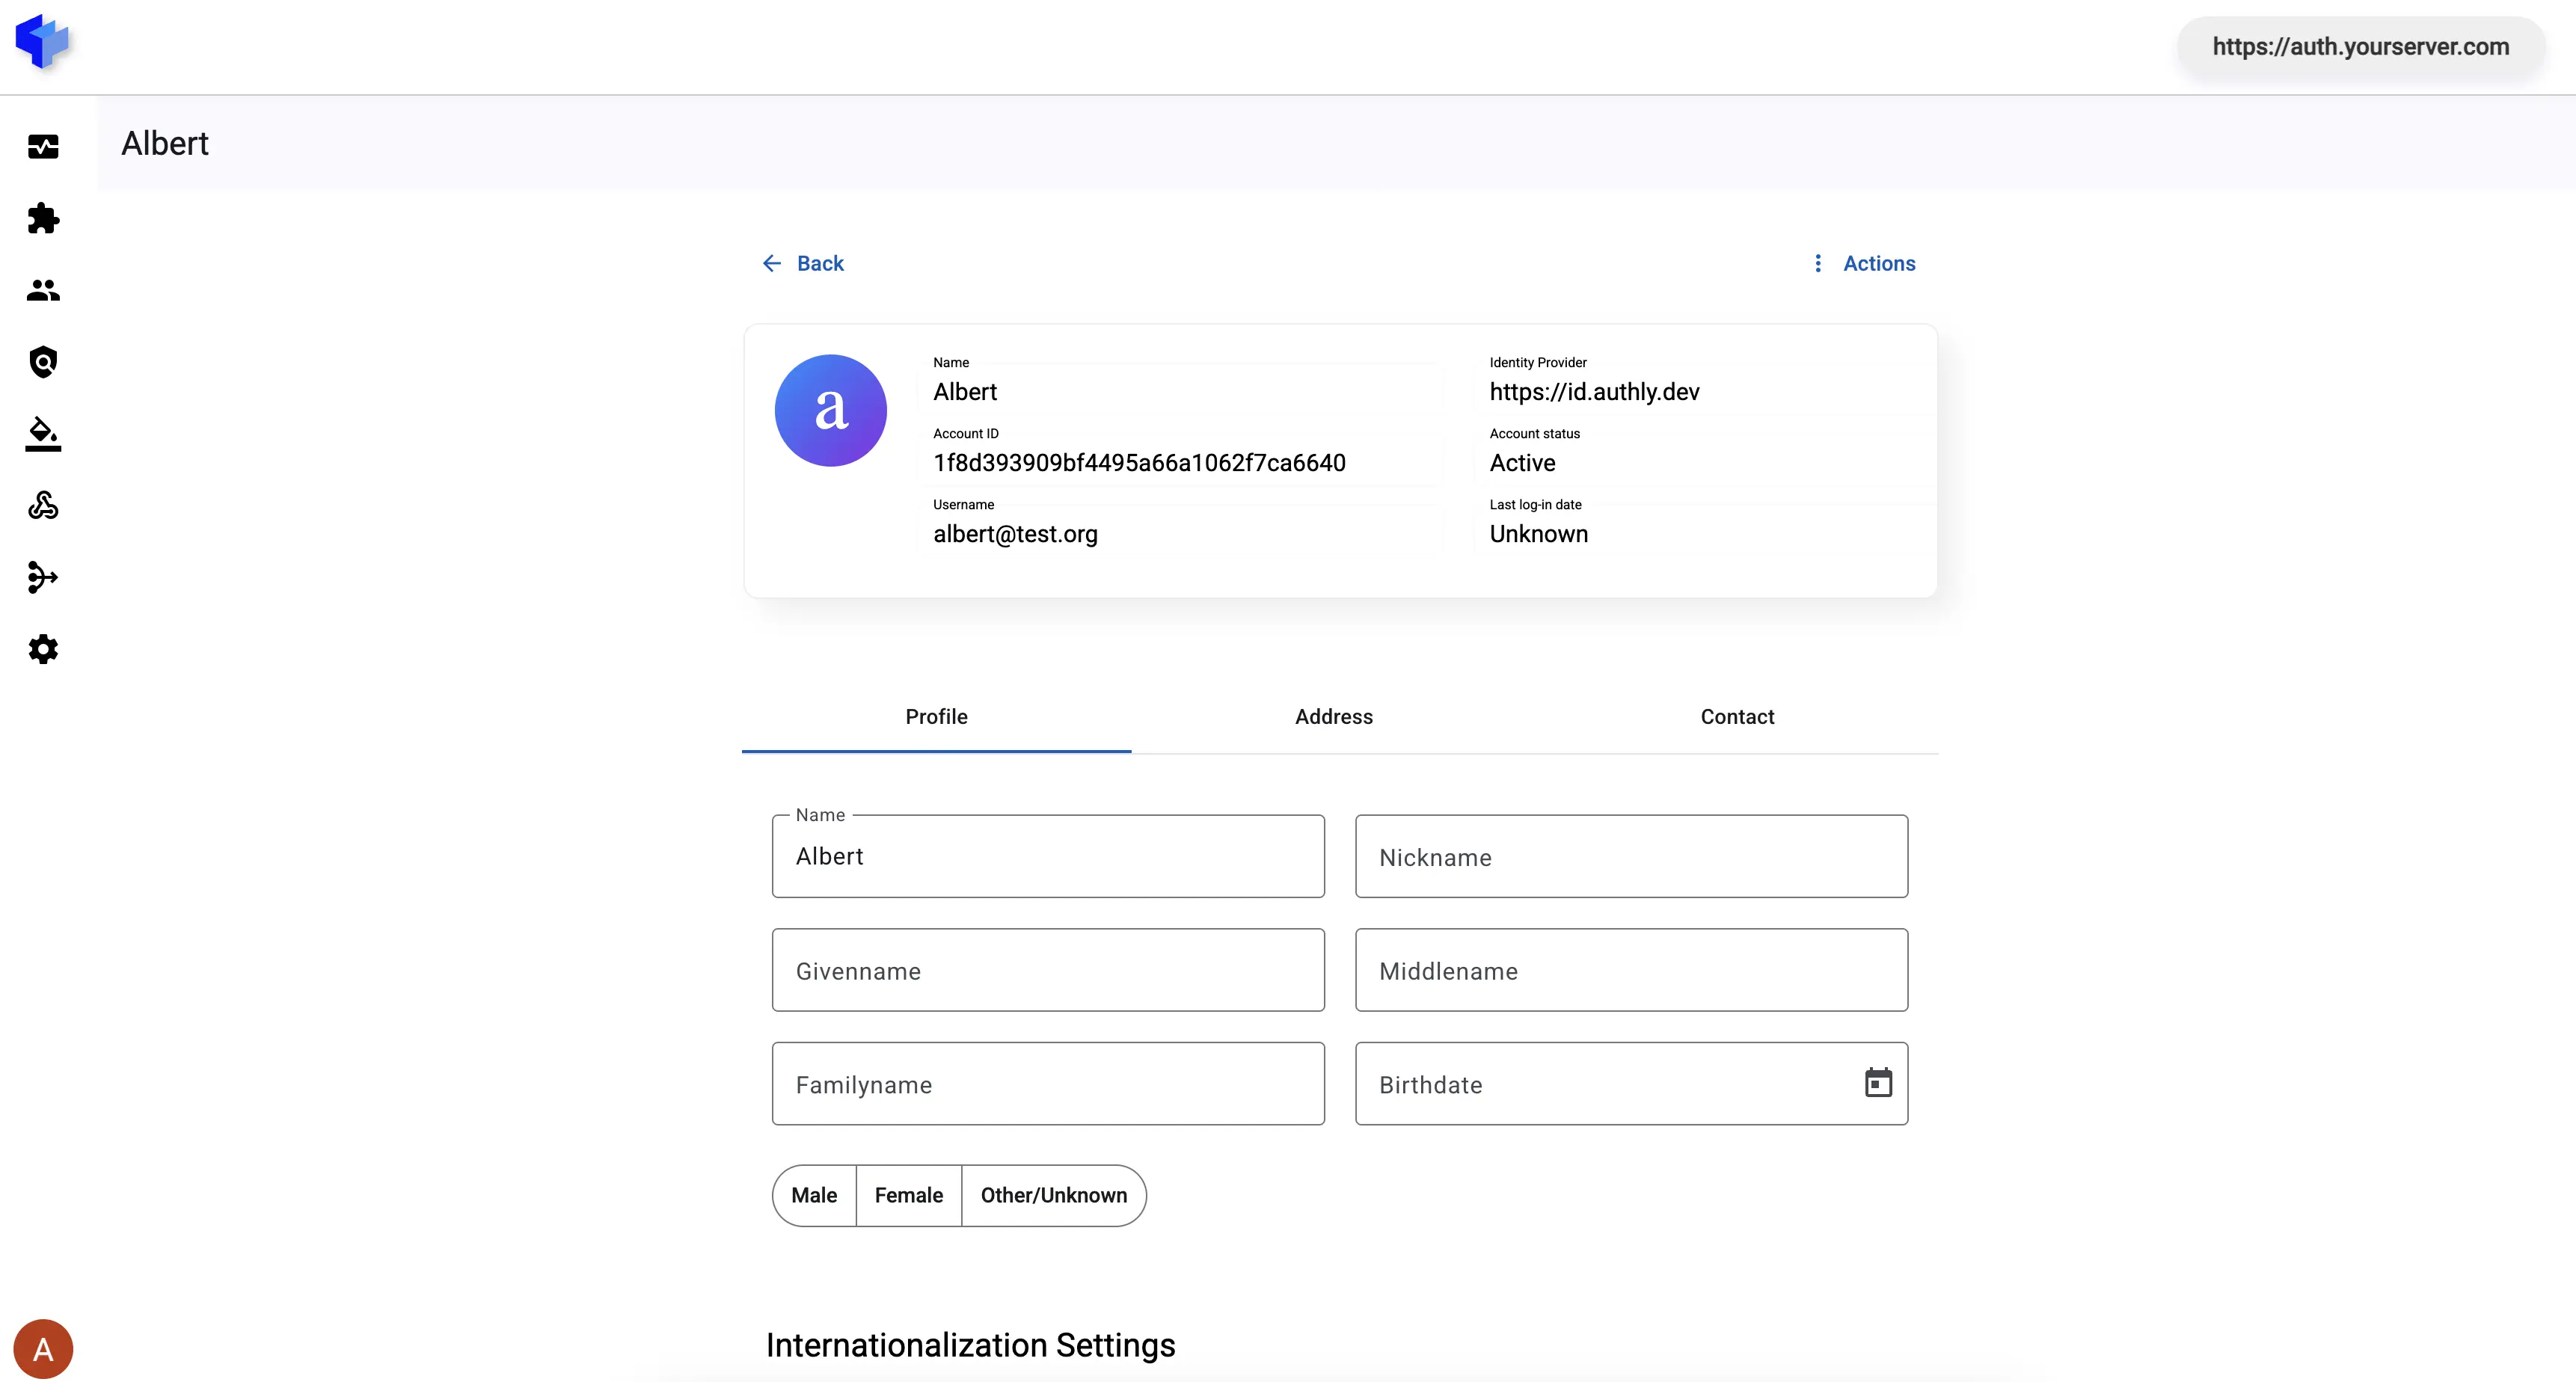Screen dimensions: 2576x1382
Task: Focus the Birthdate input field
Action: (1631, 1084)
